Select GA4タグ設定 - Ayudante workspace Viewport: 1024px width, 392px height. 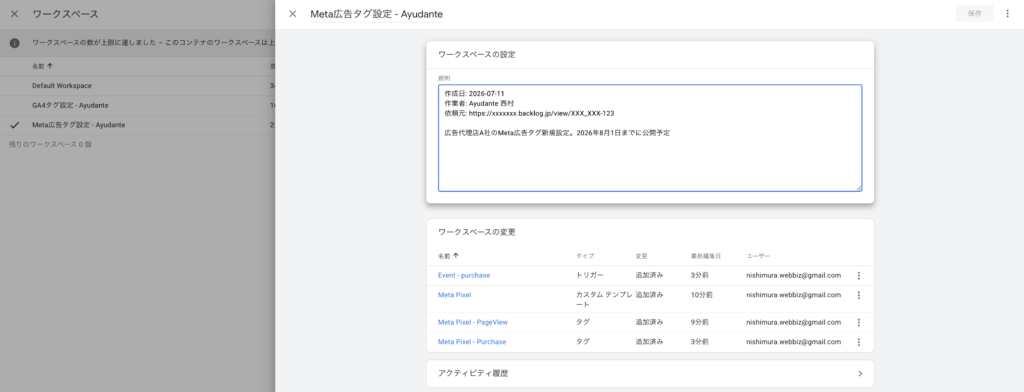point(71,105)
